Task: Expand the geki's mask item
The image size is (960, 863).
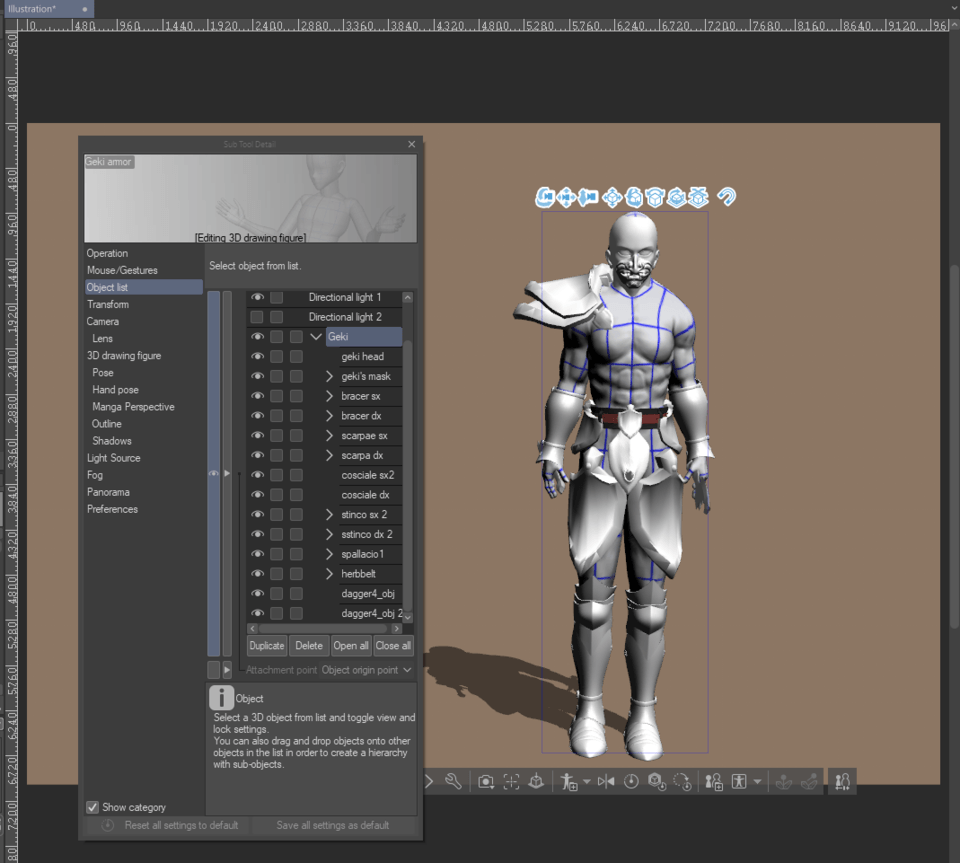Action: 329,376
